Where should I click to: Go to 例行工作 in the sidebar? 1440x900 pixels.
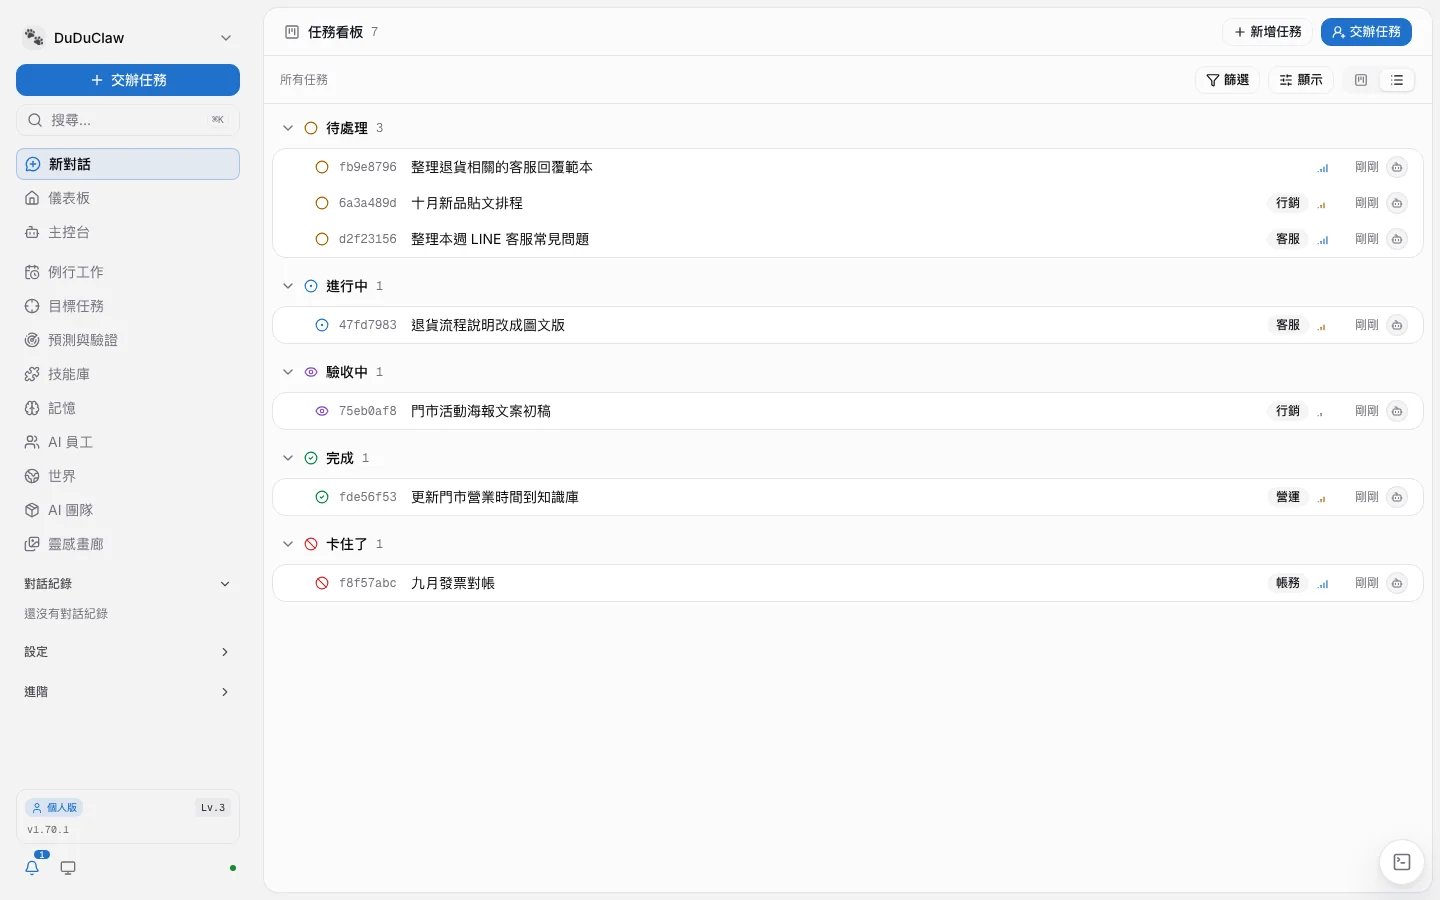[128, 272]
